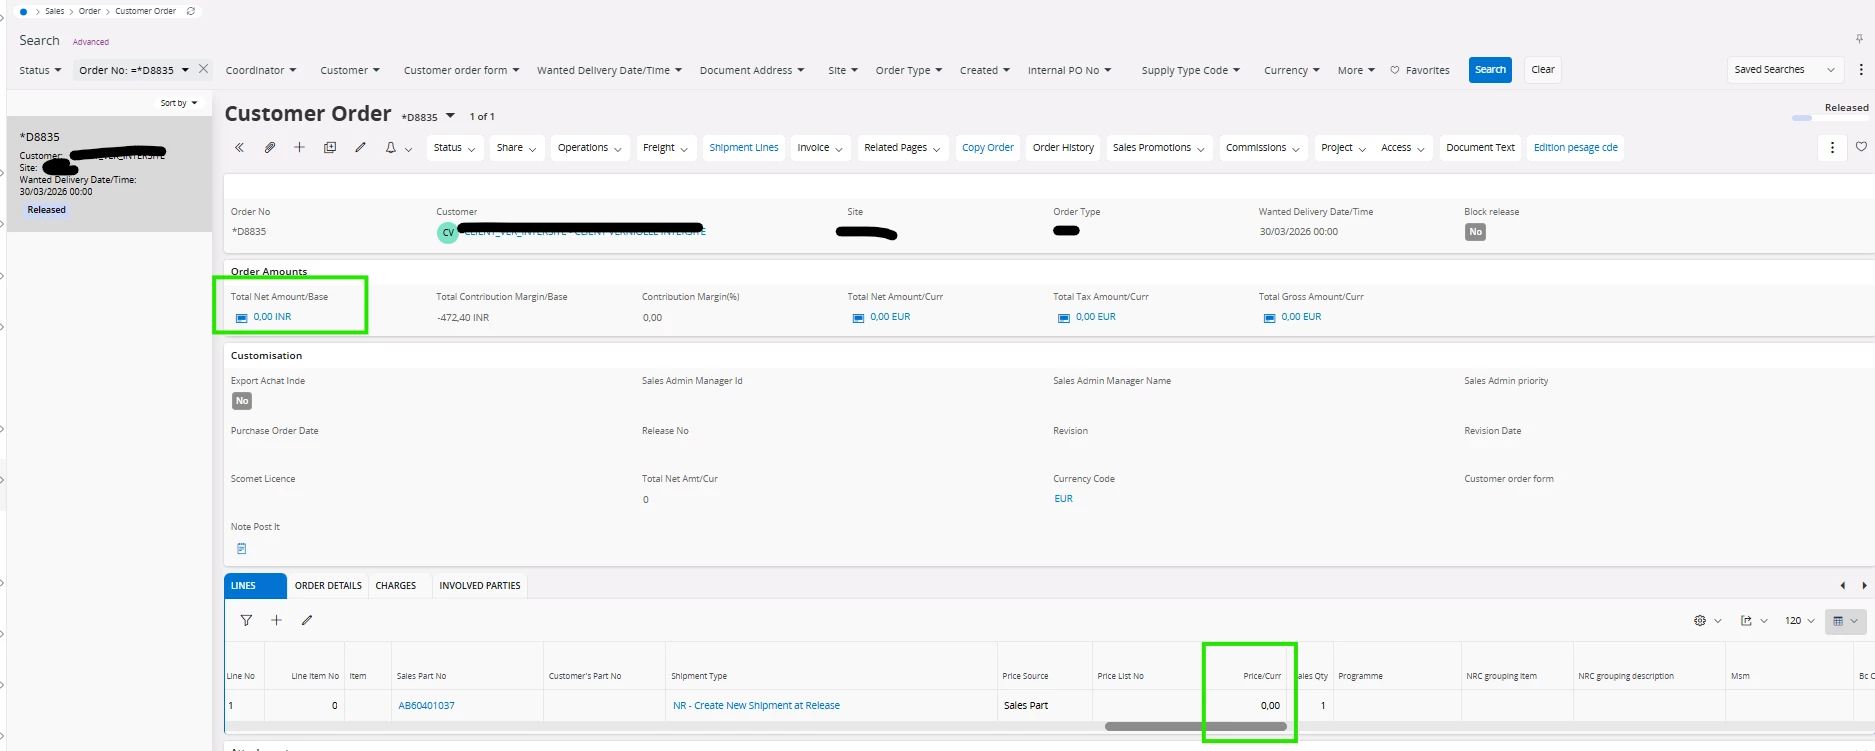The image size is (1875, 751).
Task: Open the Related Pages menu
Action: click(903, 148)
